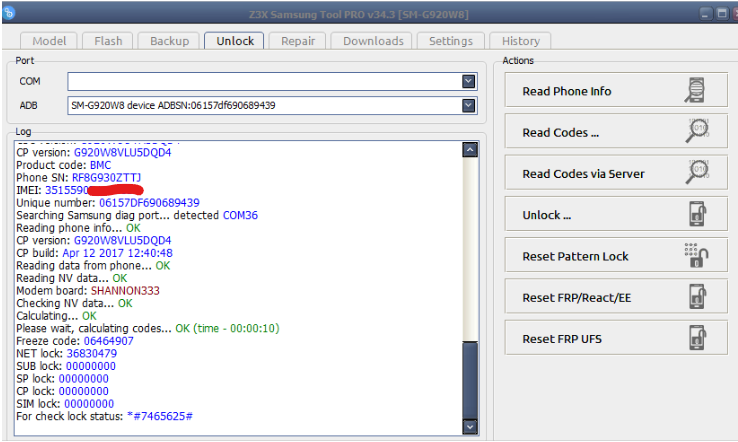Click the Phone SN value RF8G930ZTTJ

[x=106, y=177]
